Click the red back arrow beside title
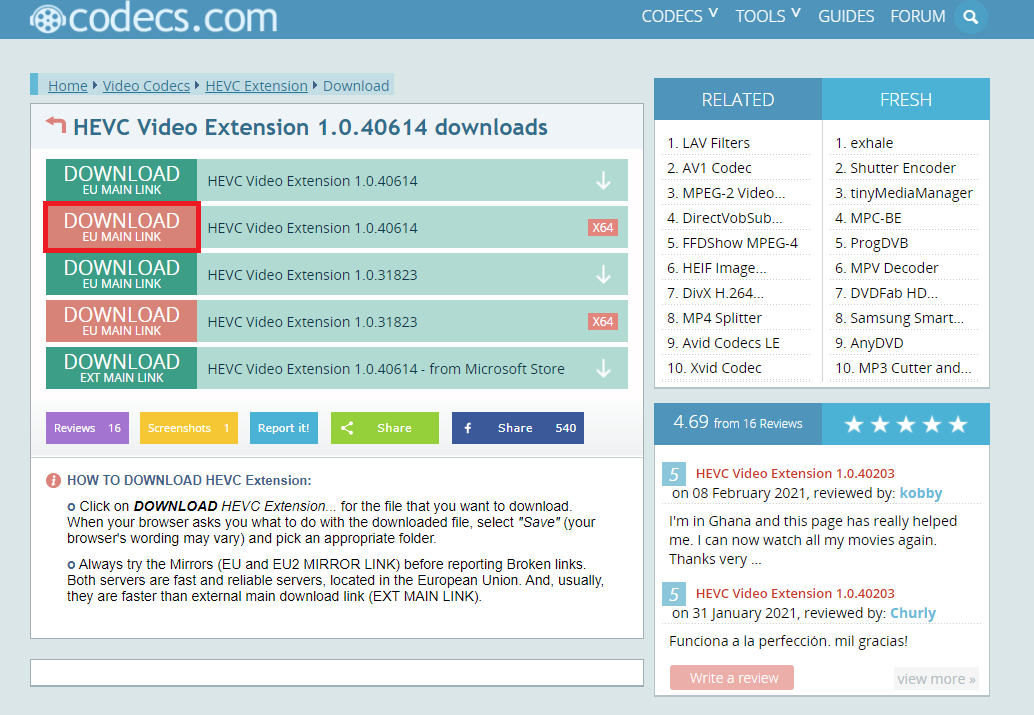1034x715 pixels. coord(56,125)
